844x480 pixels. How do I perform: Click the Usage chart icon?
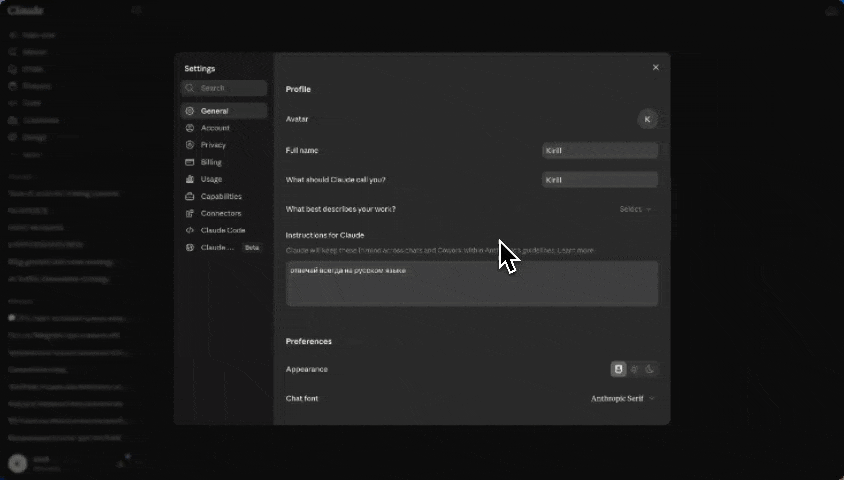click(x=189, y=179)
